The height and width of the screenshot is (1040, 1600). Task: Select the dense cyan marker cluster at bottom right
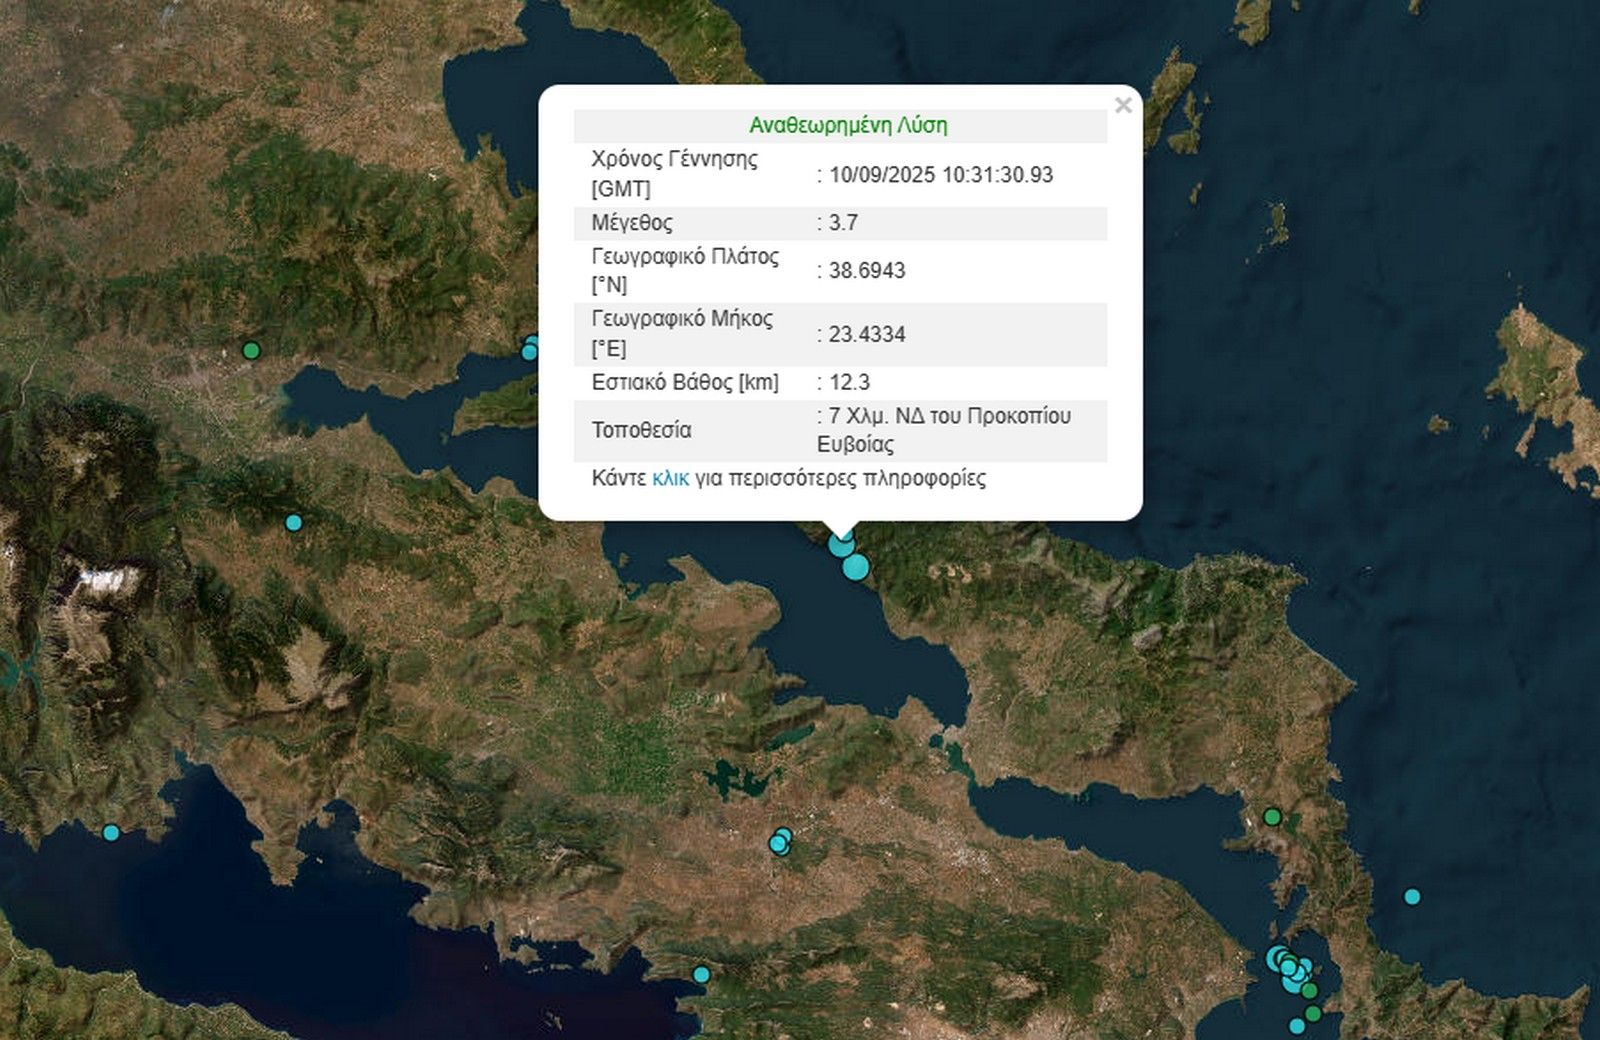(x=1288, y=967)
